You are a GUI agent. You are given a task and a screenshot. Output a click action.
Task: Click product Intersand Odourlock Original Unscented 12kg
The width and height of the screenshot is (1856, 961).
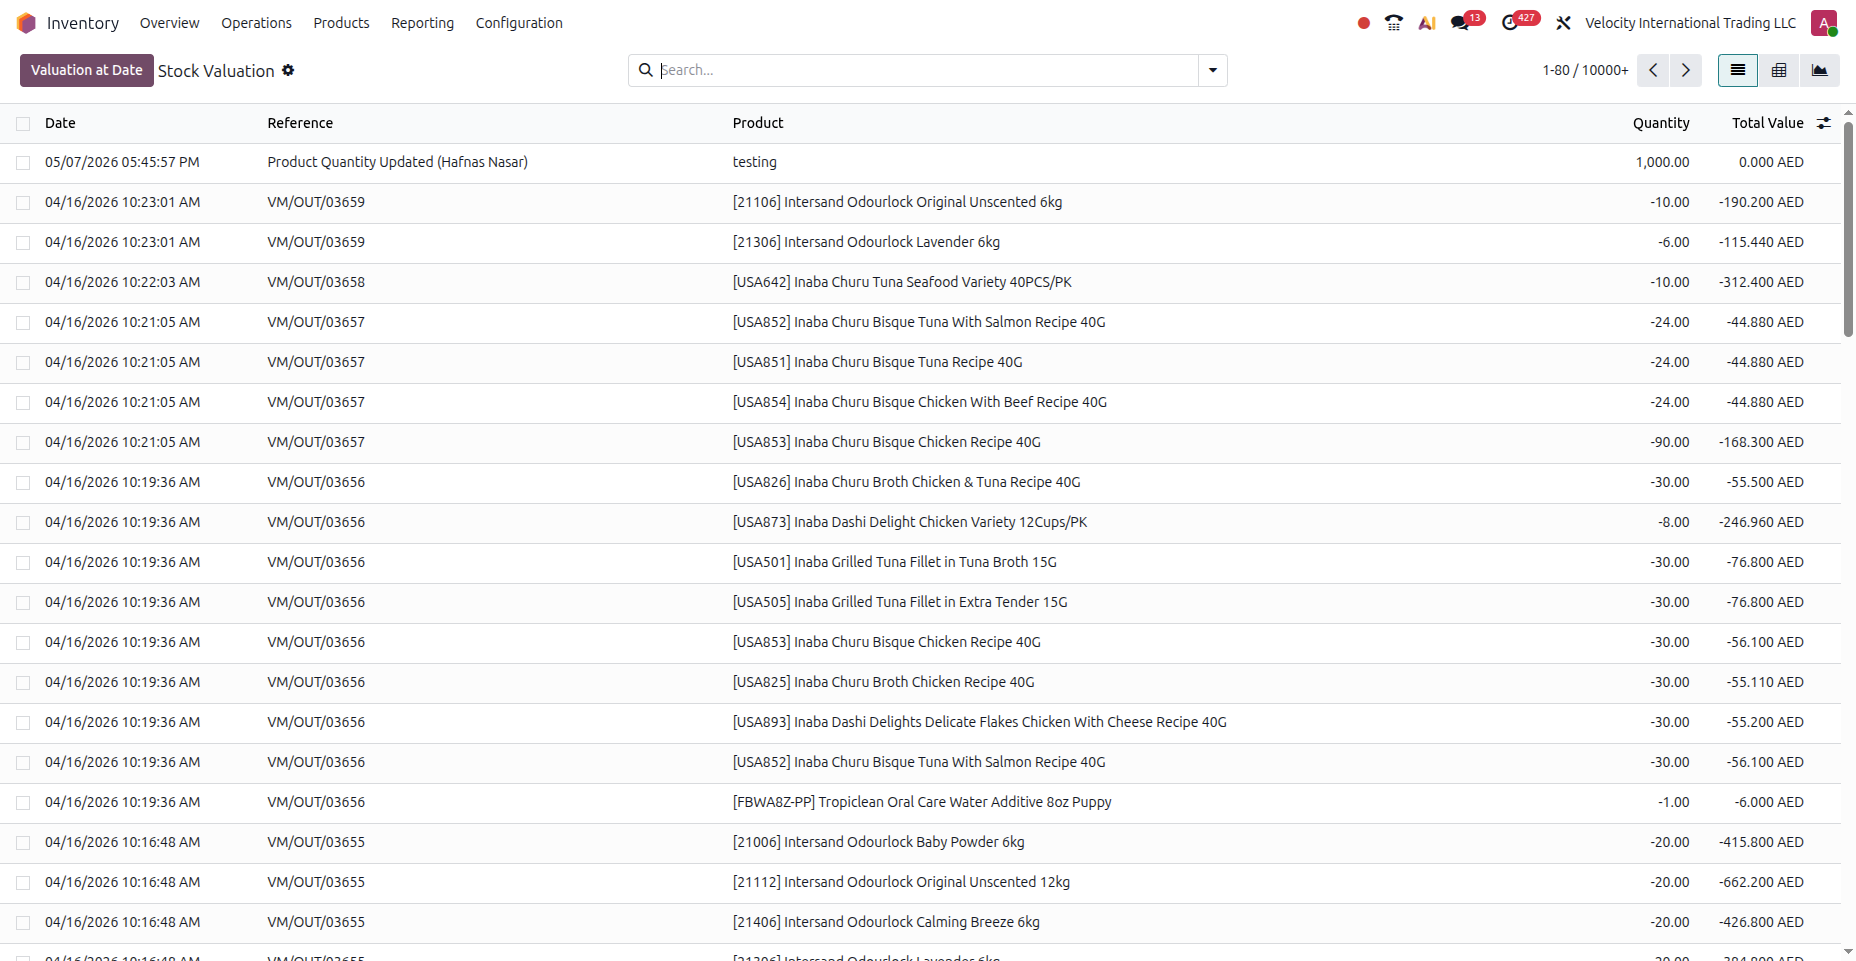(901, 882)
